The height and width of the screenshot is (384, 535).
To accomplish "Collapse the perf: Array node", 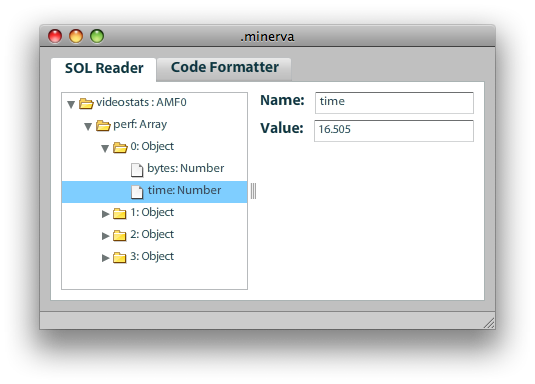I will (x=88, y=127).
